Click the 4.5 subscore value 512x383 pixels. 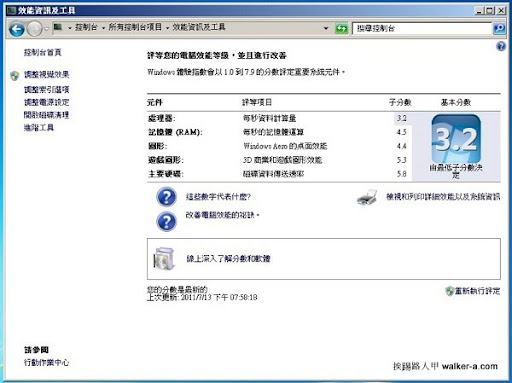coord(402,132)
